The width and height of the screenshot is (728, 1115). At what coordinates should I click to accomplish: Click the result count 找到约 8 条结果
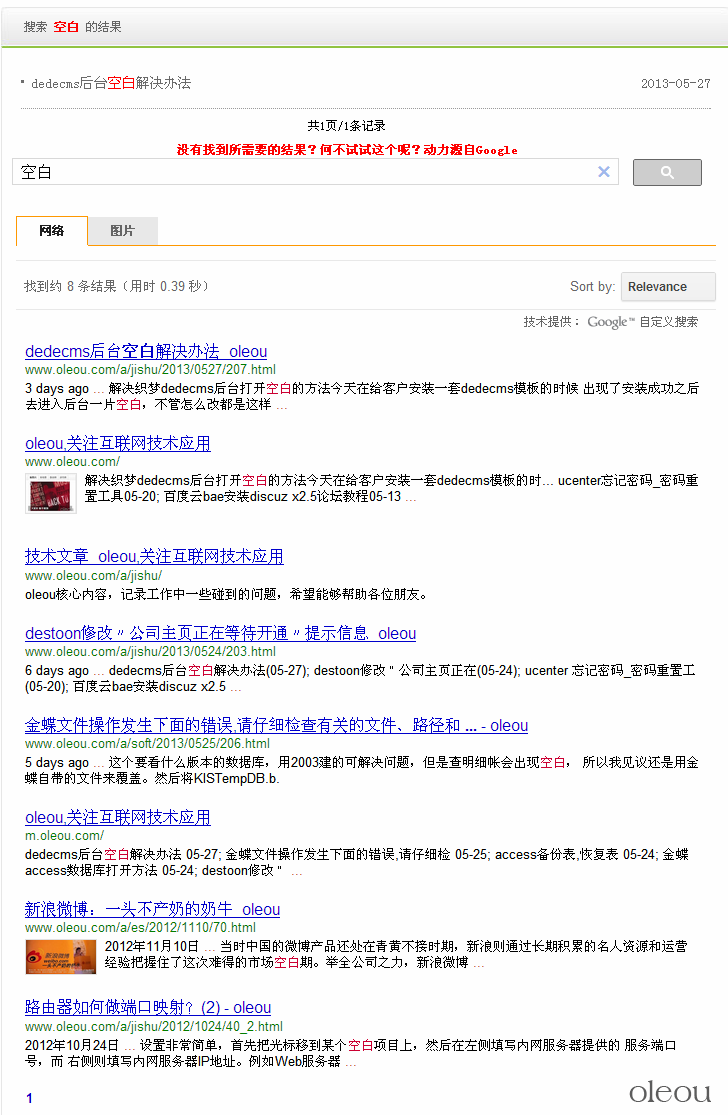click(117, 287)
